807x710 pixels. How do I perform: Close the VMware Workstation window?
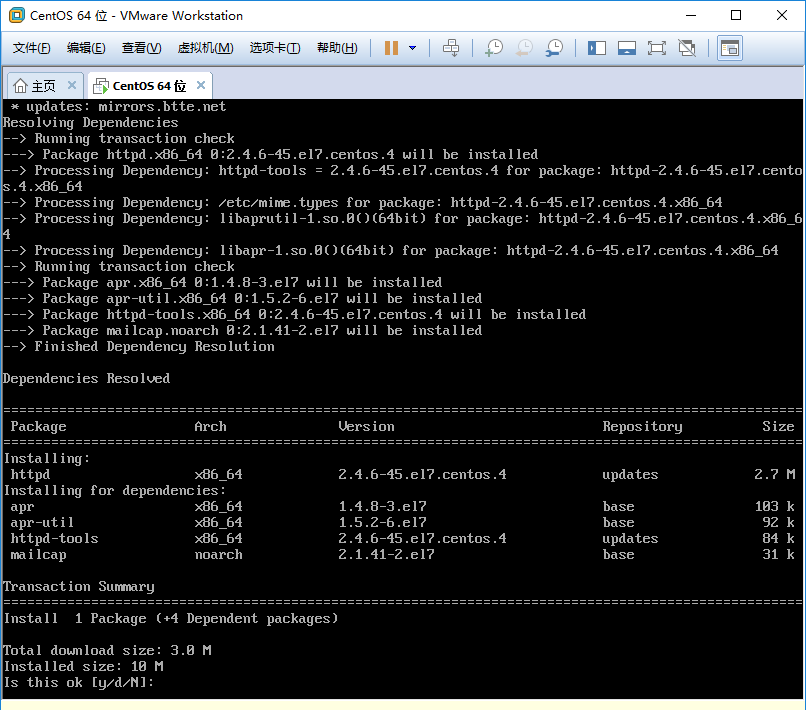[x=781, y=15]
